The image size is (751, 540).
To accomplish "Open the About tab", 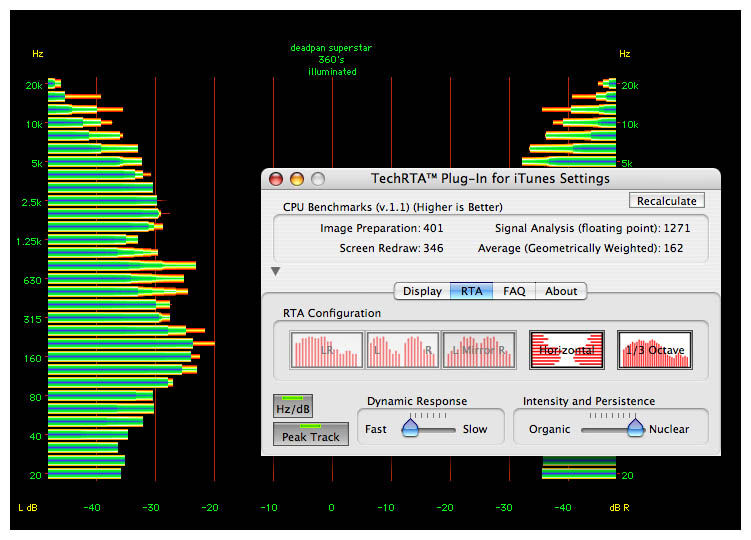I will (561, 291).
